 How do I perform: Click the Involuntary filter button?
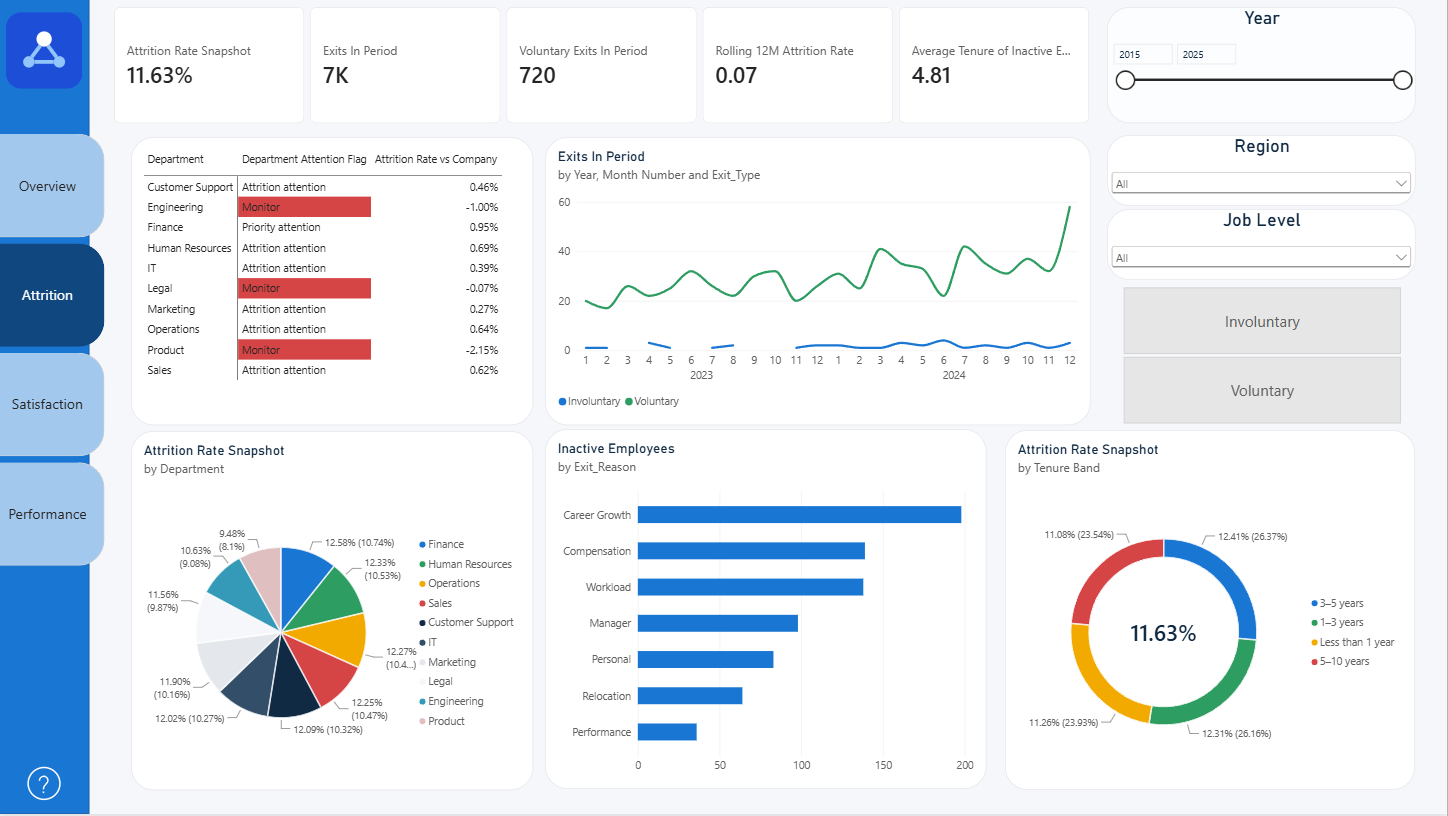tap(1262, 321)
